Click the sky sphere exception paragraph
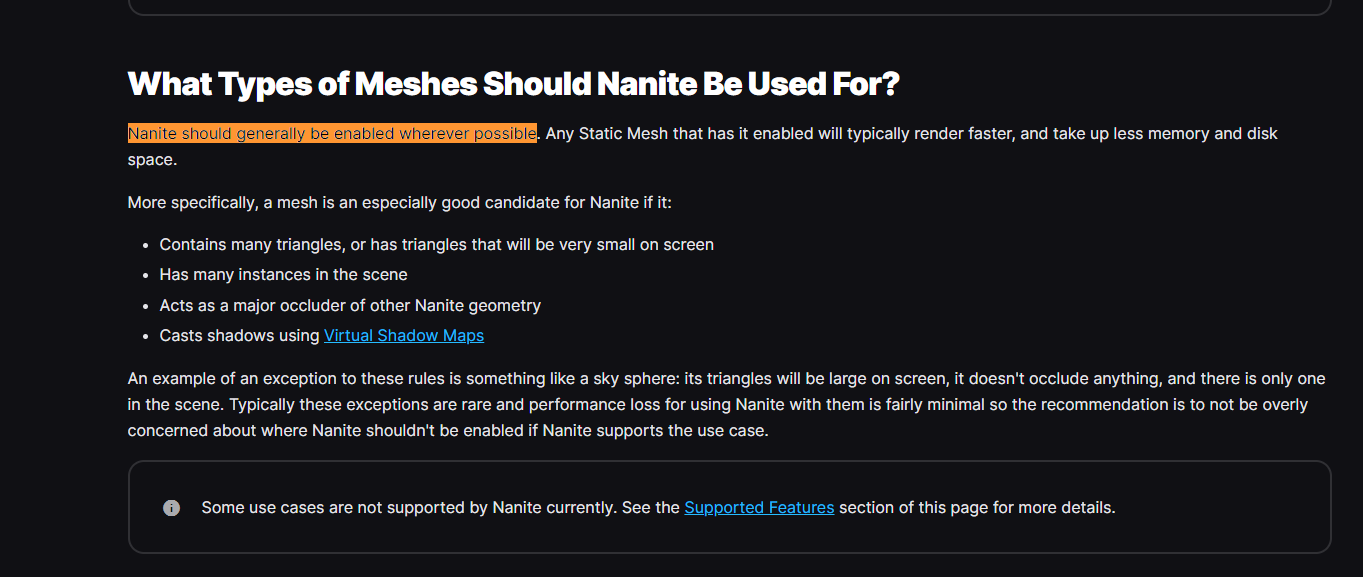The image size is (1363, 577). click(726, 405)
